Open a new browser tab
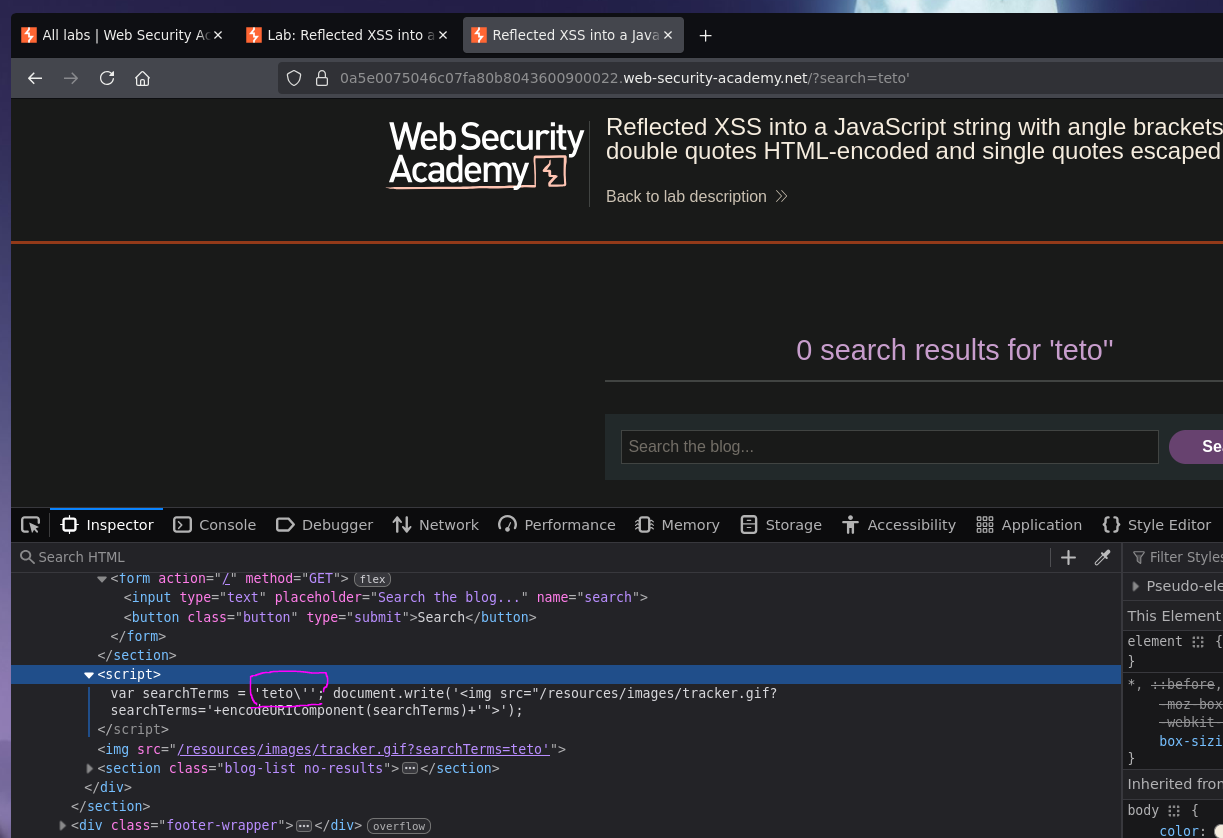1223x838 pixels. pyautogui.click(x=705, y=35)
